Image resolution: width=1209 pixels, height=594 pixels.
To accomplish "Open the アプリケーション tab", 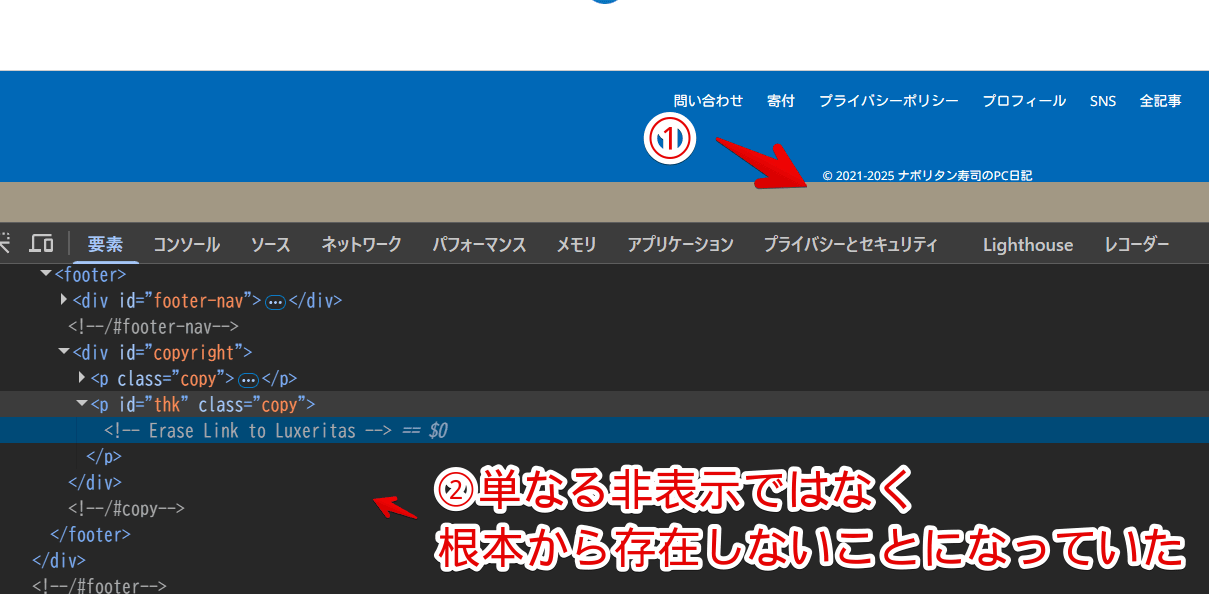I will (x=680, y=244).
